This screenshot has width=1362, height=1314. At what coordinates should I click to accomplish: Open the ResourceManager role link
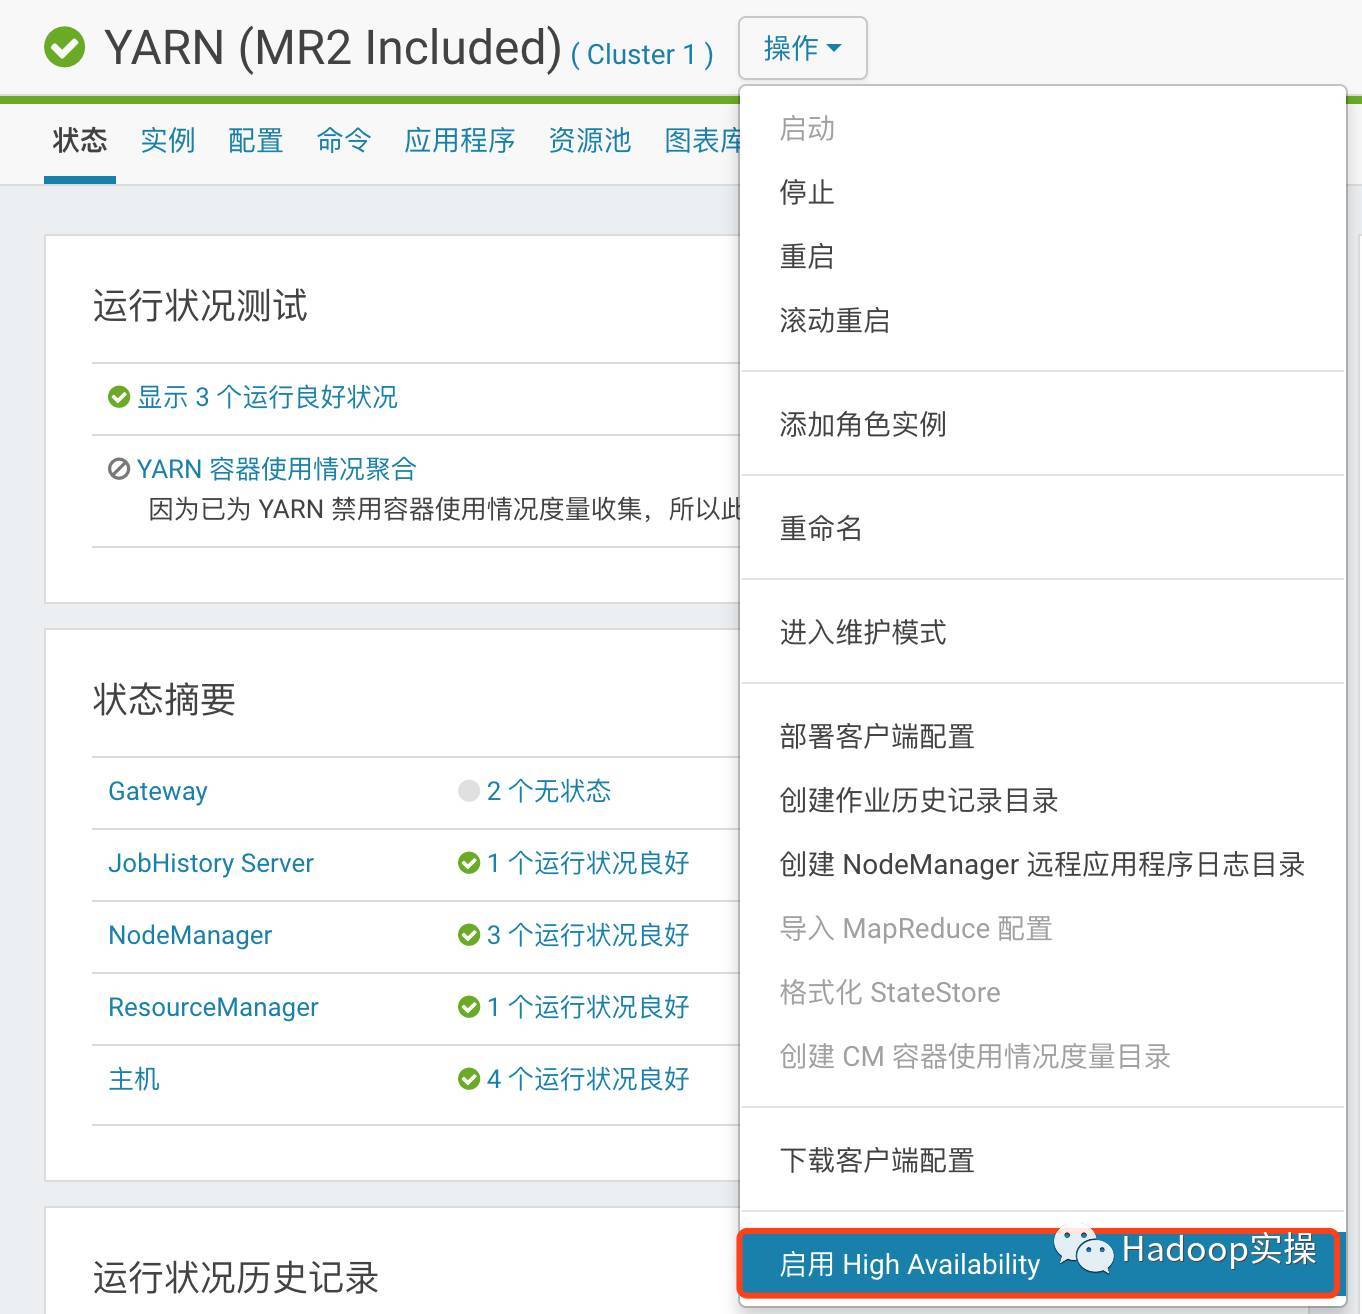(213, 1007)
